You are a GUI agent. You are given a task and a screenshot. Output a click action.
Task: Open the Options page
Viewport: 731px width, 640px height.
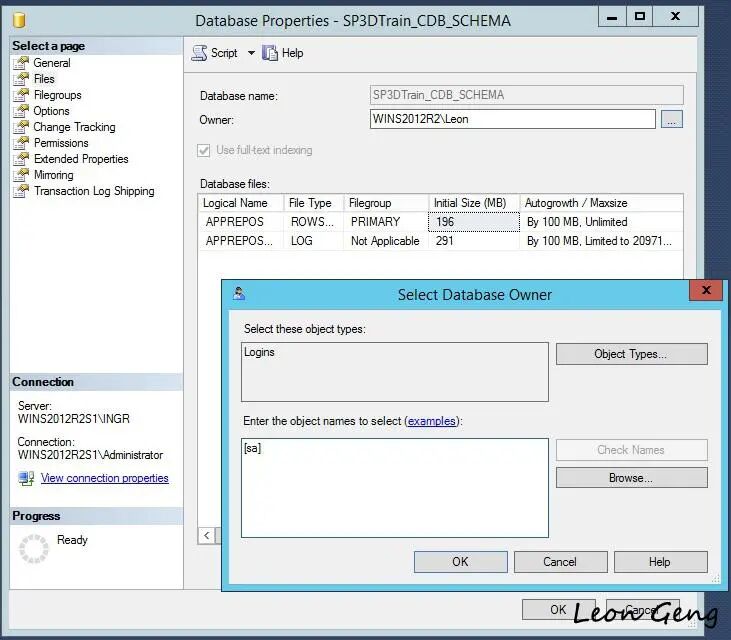(51, 111)
